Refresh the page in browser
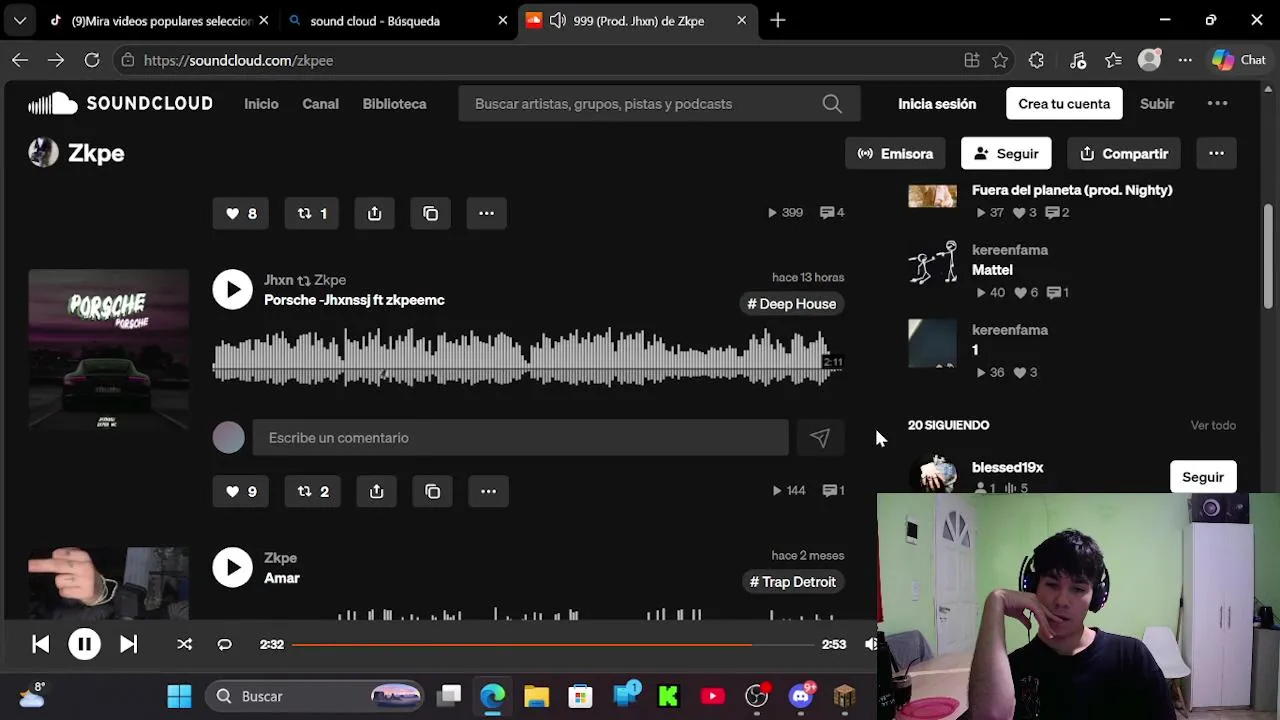The height and width of the screenshot is (720, 1280). (x=92, y=60)
